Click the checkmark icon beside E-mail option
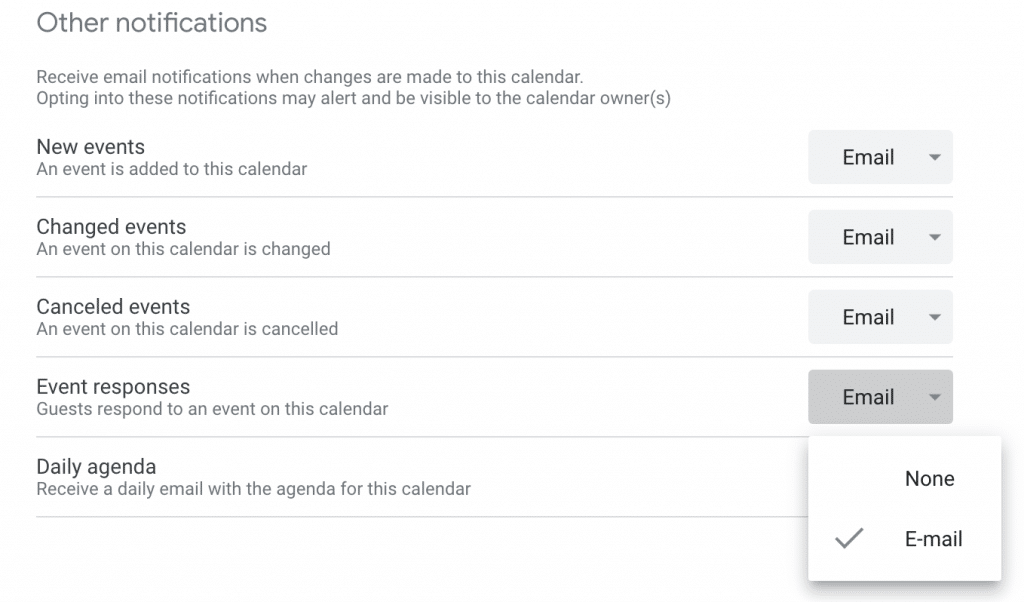 point(849,539)
